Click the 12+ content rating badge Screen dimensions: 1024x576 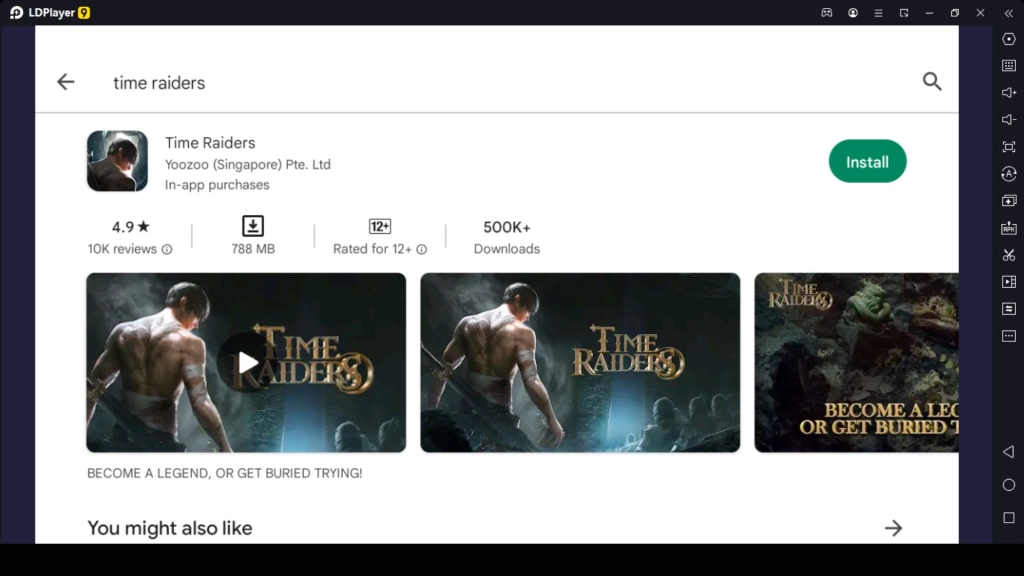pyautogui.click(x=379, y=227)
